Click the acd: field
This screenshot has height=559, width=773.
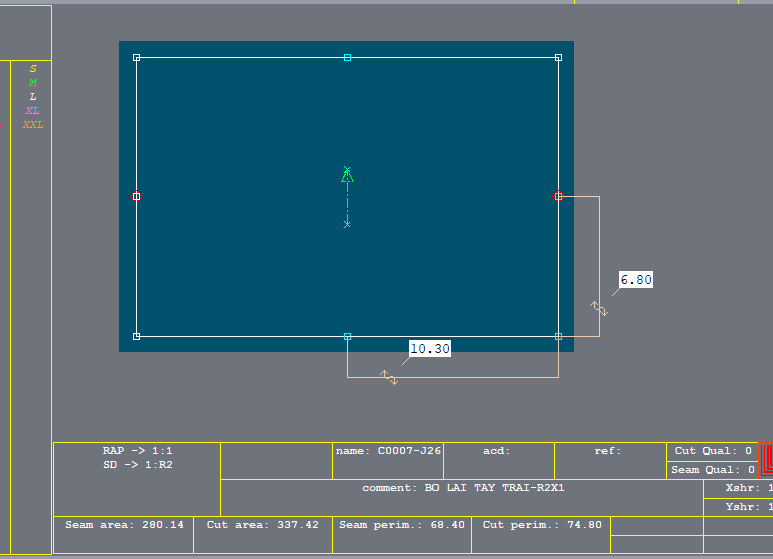click(x=499, y=461)
